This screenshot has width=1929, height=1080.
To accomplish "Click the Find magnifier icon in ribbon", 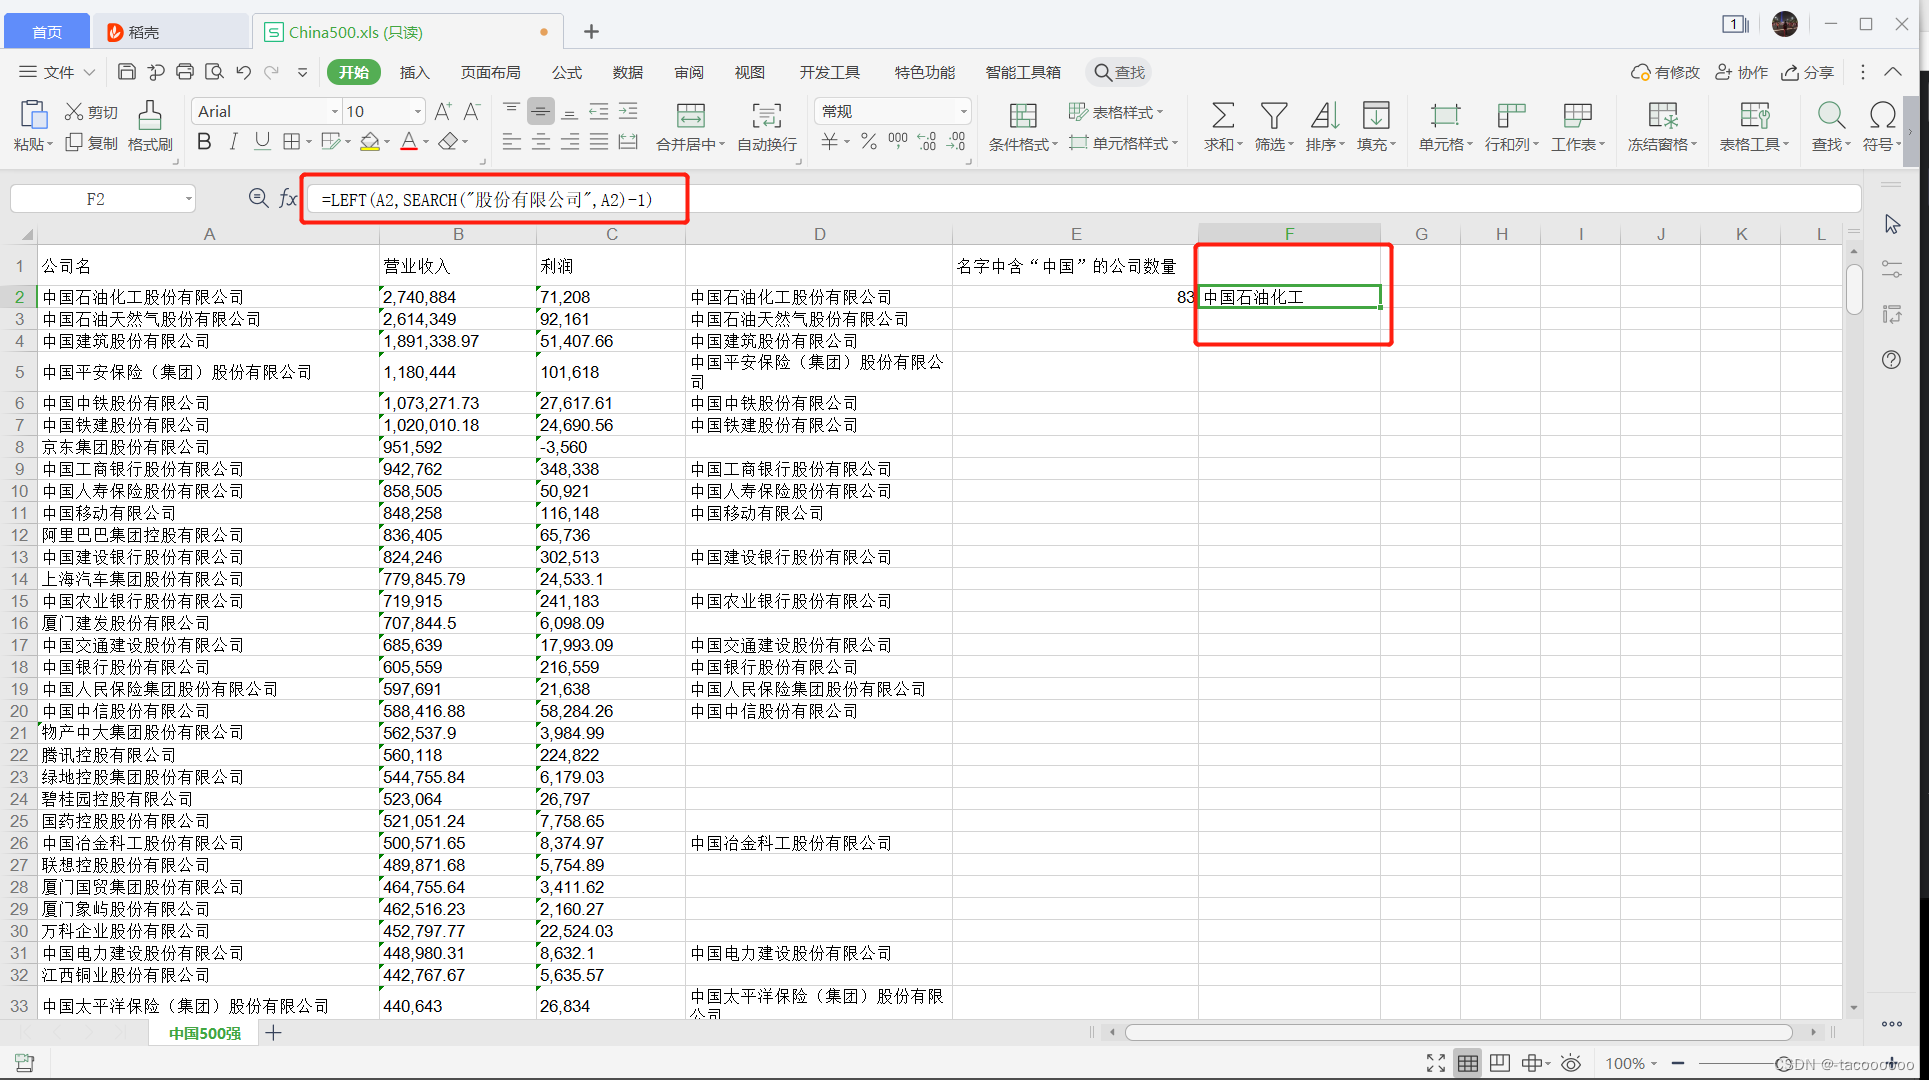I will pos(1831,115).
